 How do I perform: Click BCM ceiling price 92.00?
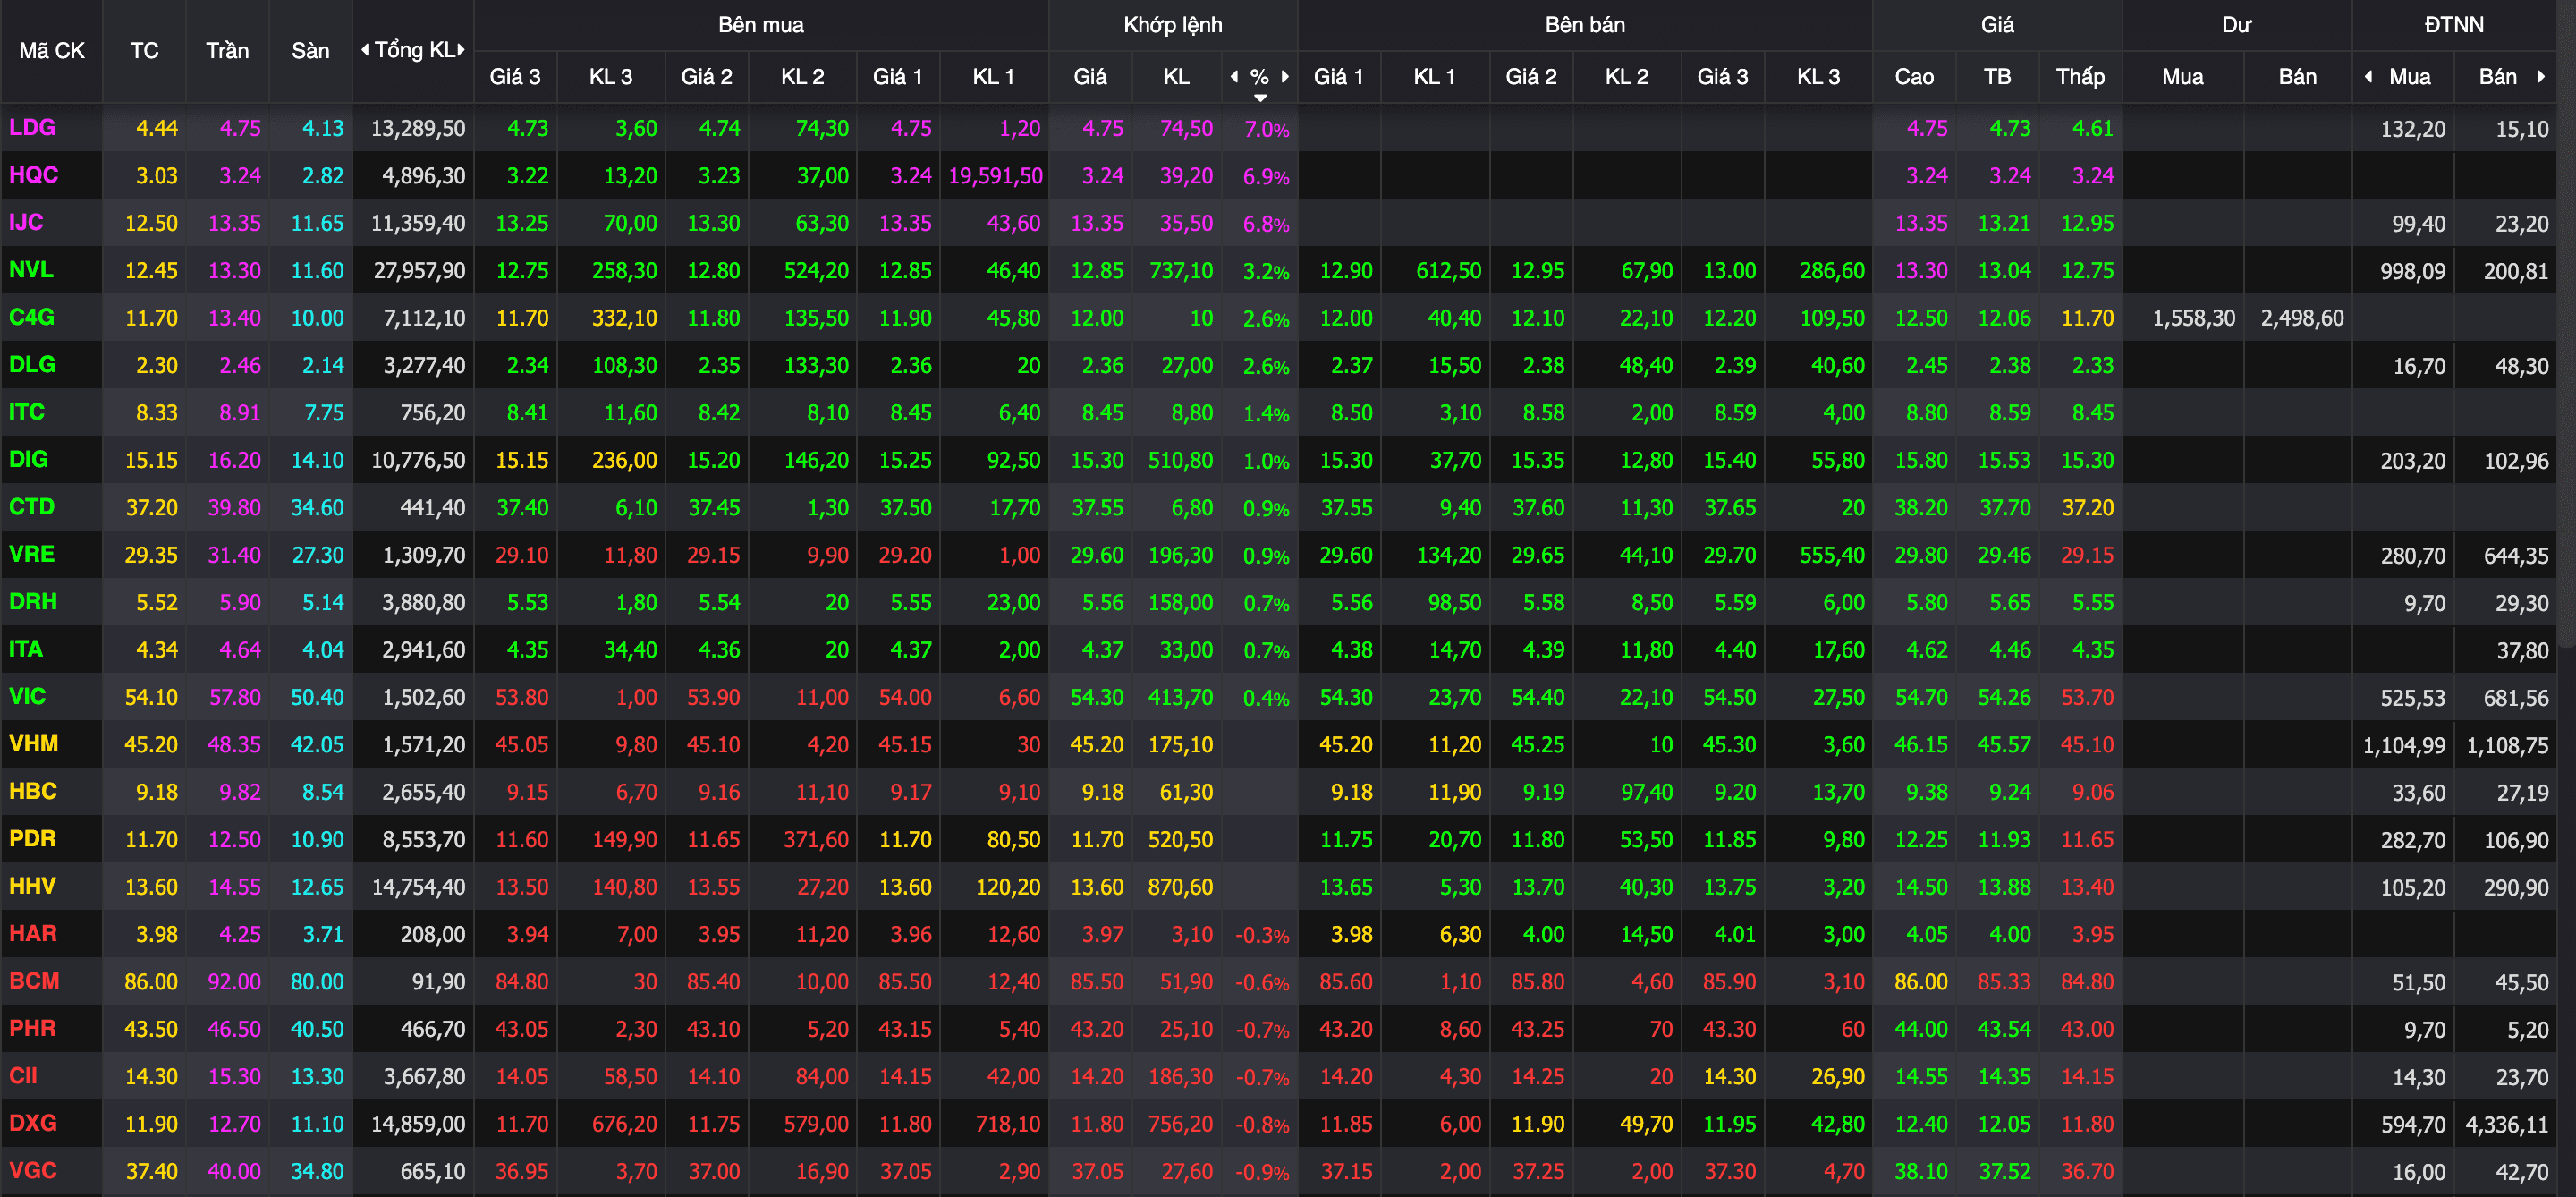234,981
